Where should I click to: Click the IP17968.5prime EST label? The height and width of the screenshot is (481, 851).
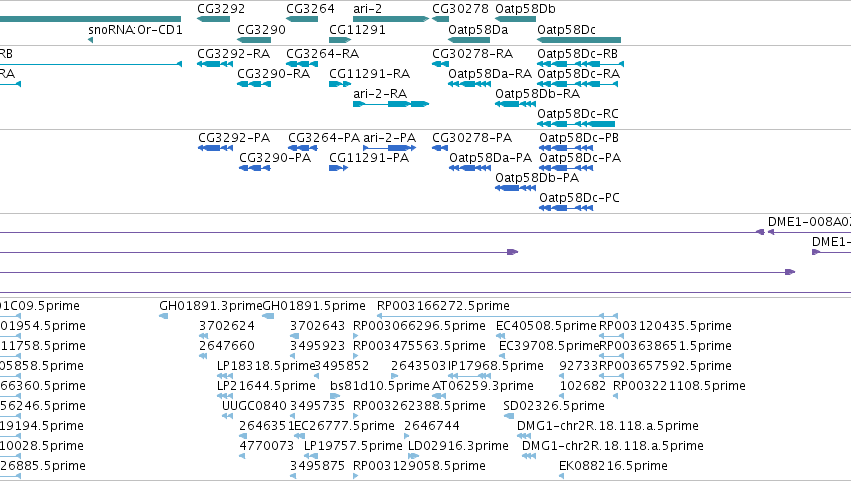pos(496,366)
